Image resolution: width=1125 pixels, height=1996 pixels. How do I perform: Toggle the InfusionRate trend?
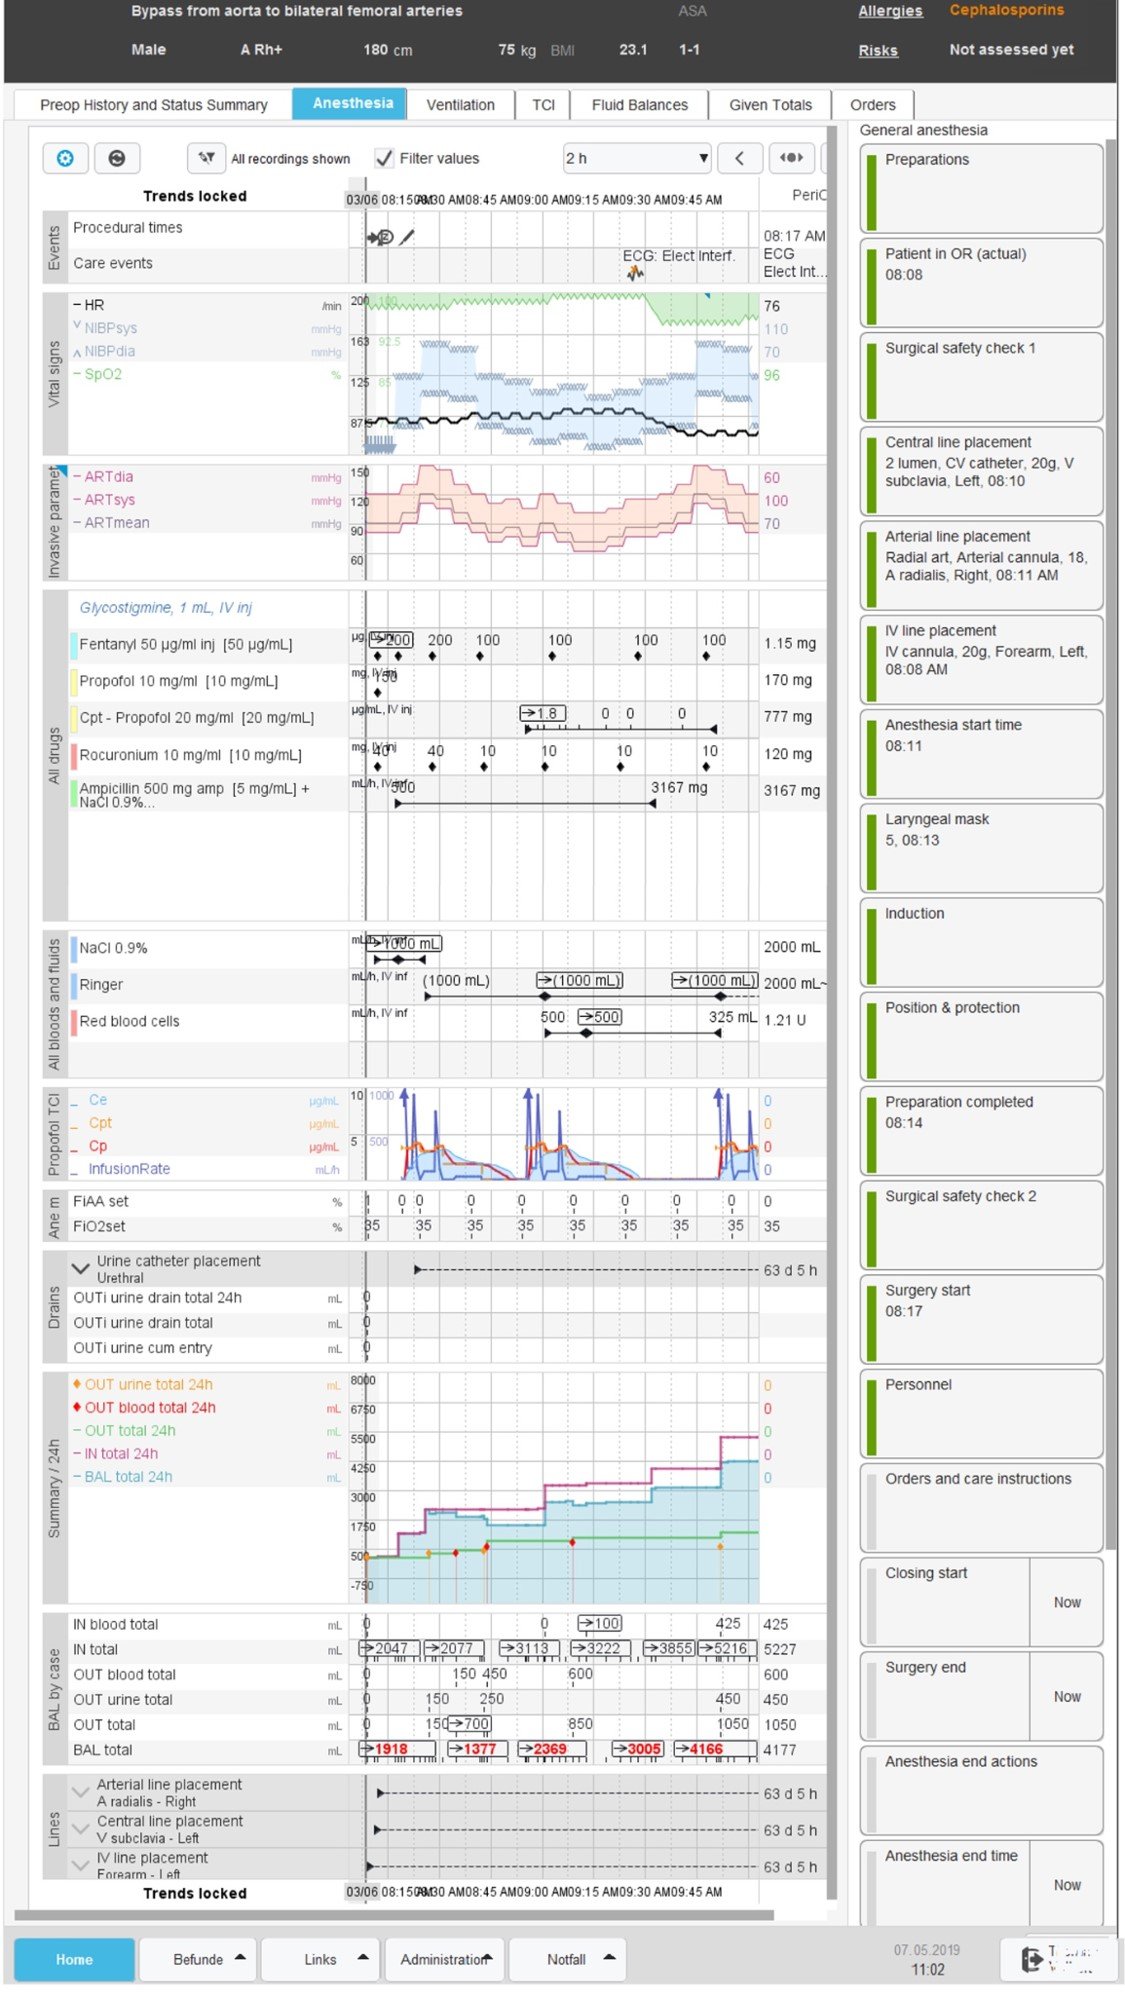click(121, 1169)
